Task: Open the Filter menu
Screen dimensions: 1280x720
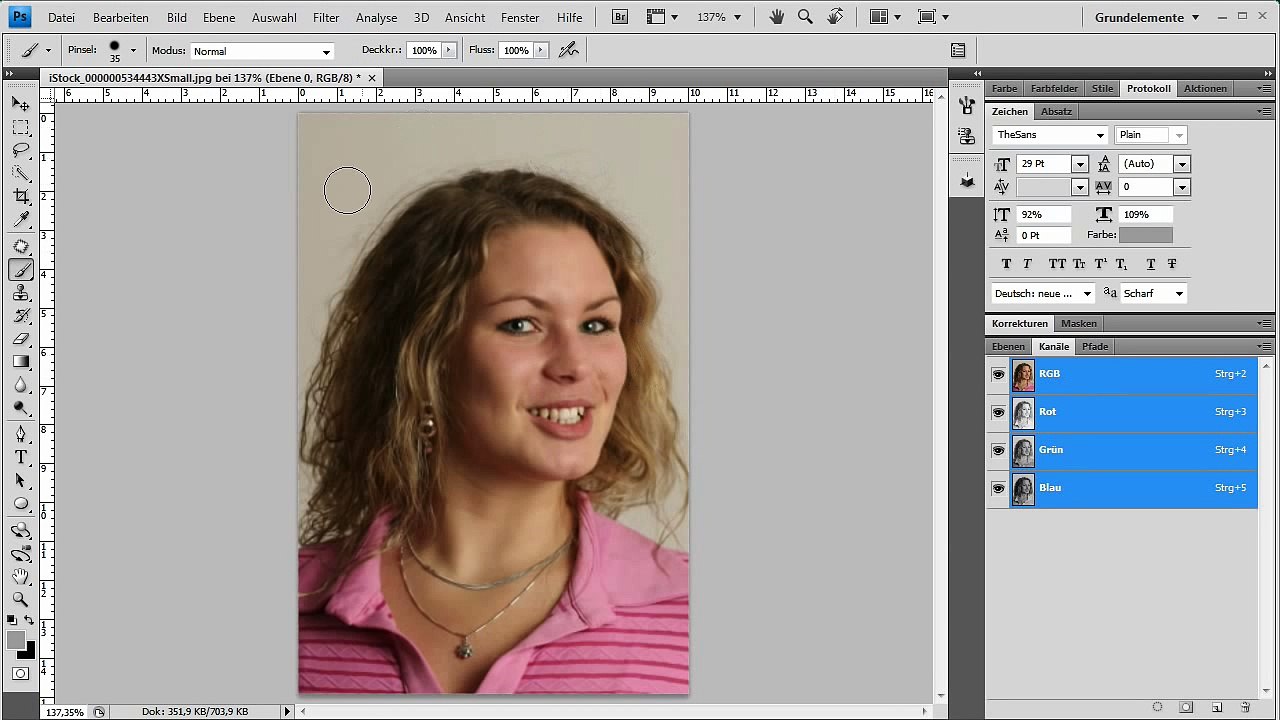Action: pyautogui.click(x=326, y=18)
